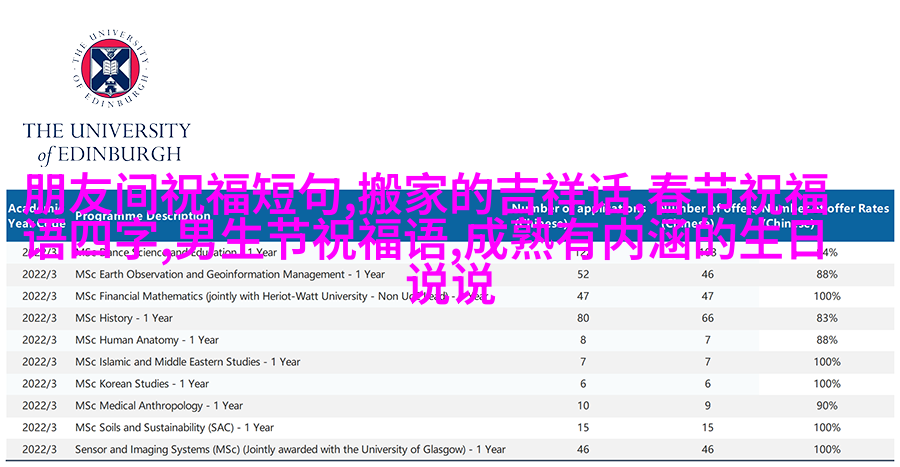Select offer rate 100% for Financial Mathematics
Screen dimensions: 900x467
(x=827, y=296)
